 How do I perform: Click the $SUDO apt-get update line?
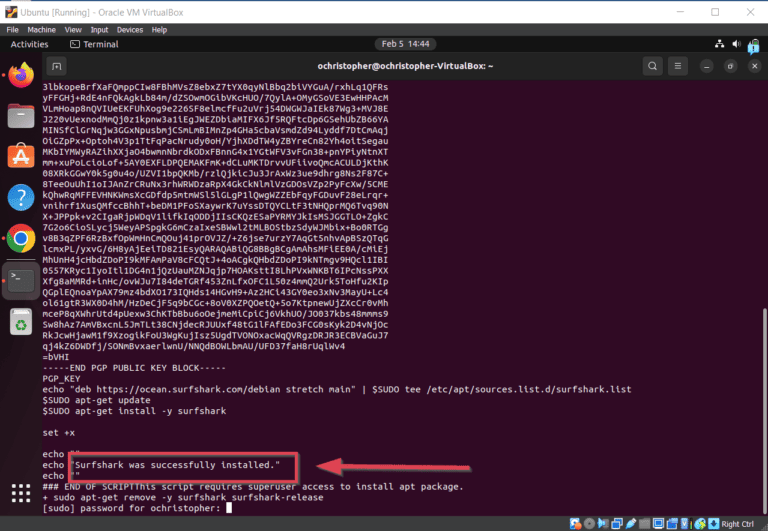pyautogui.click(x=96, y=400)
